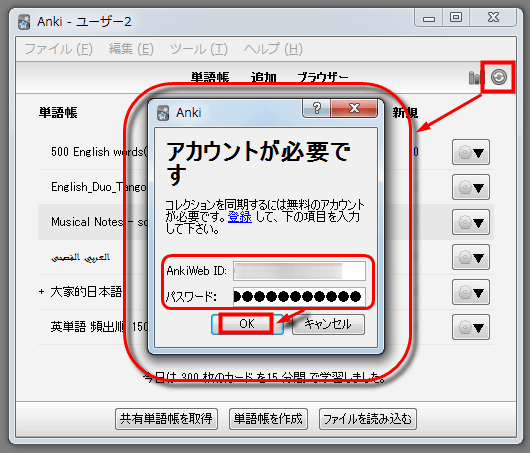Click the キャンセル button
Viewport: 530px width, 453px height.
coord(328,324)
